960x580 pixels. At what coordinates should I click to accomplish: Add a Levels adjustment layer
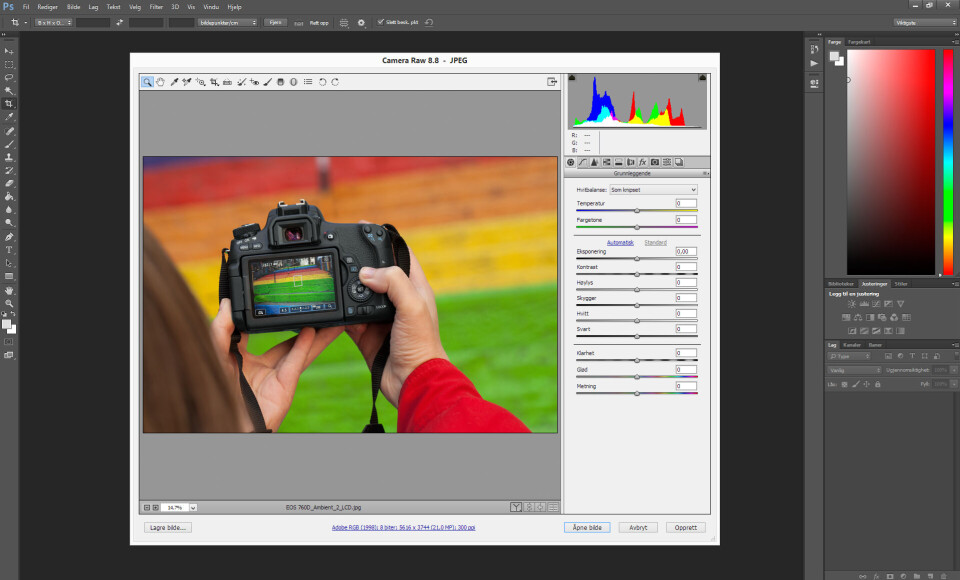pos(864,304)
